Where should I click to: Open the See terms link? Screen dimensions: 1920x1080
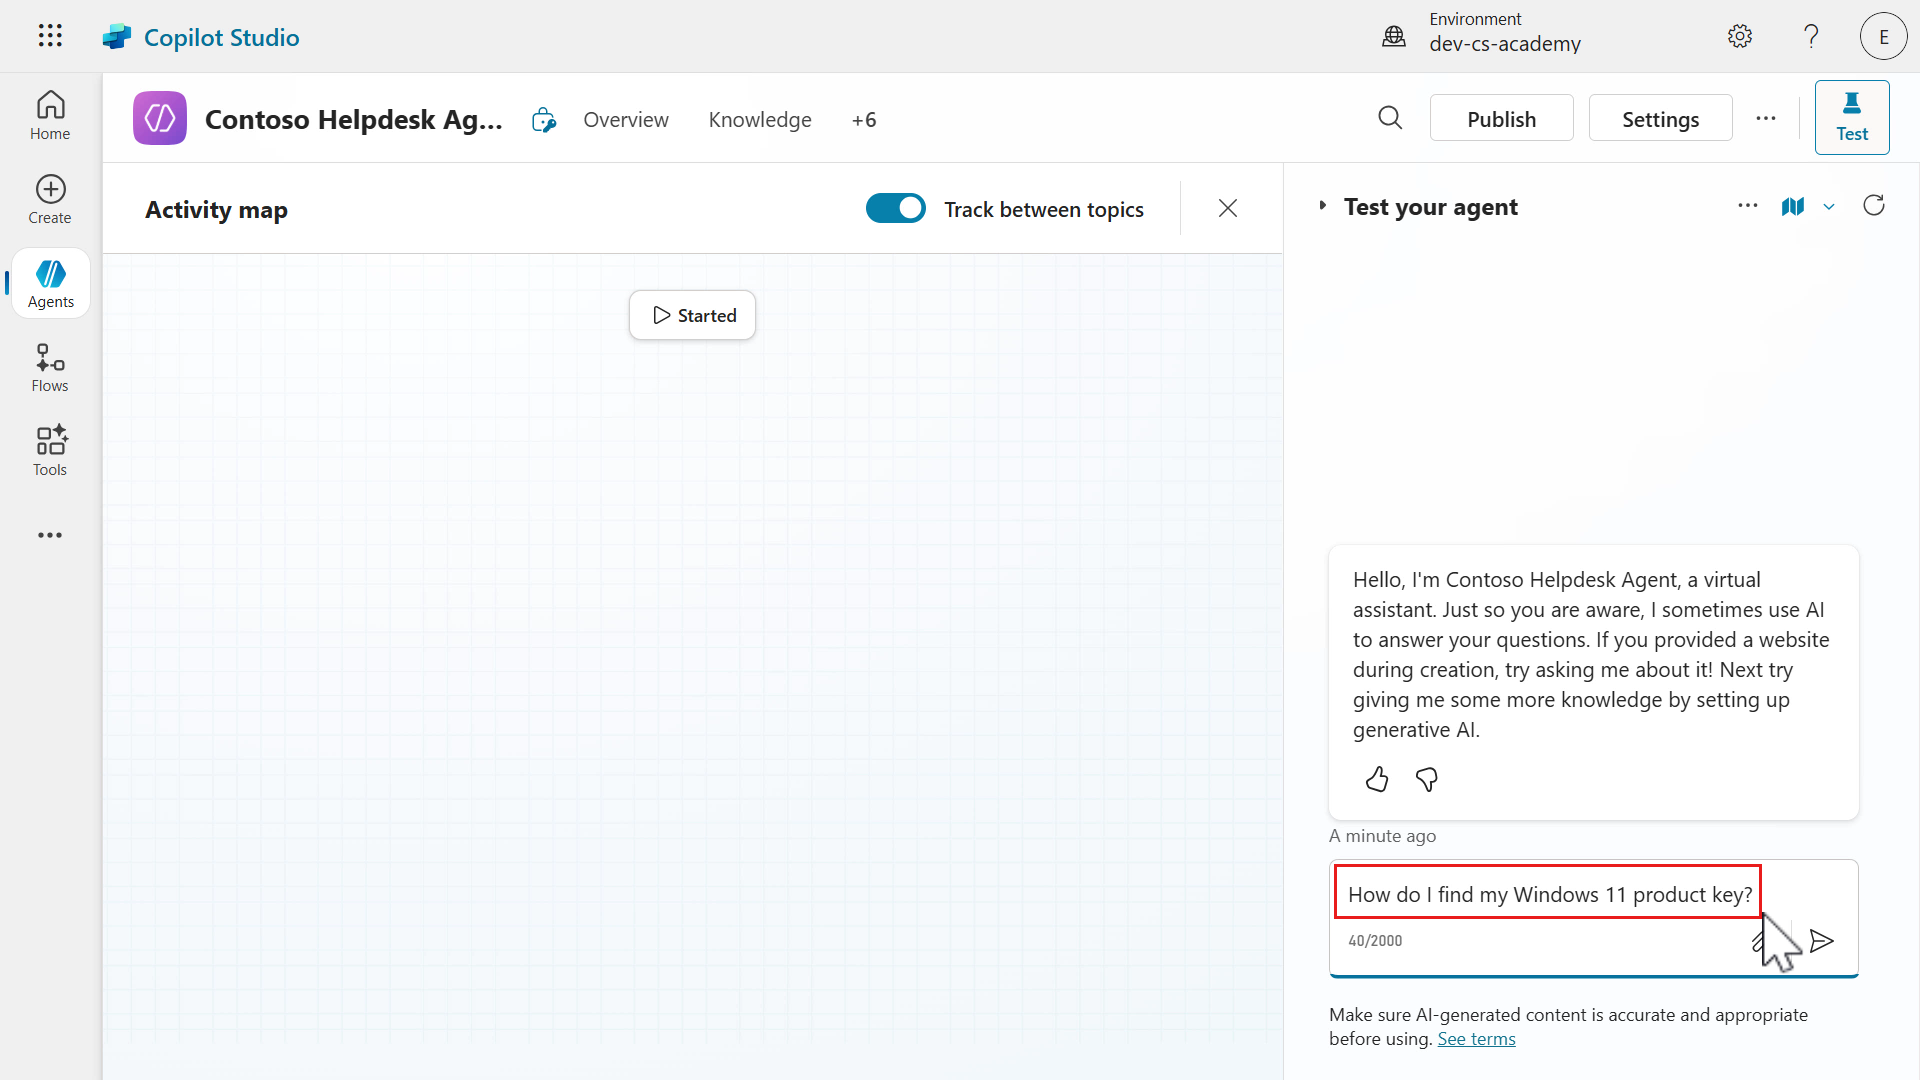pos(1476,1039)
